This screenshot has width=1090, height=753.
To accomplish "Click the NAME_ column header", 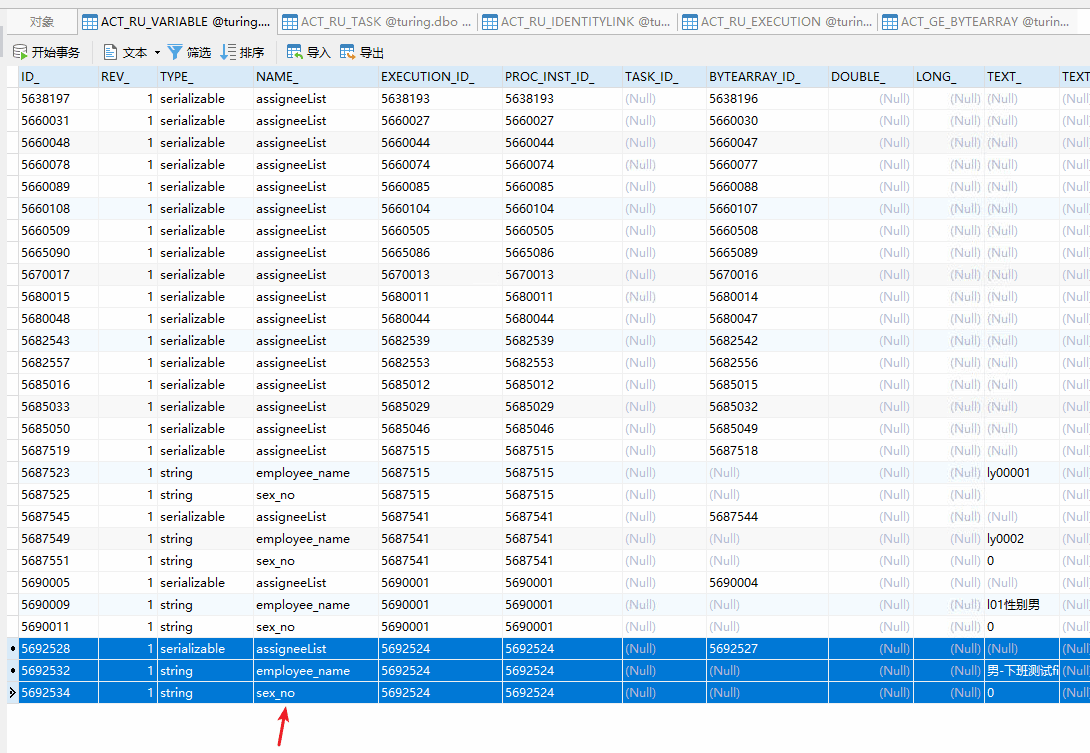I will [x=316, y=76].
